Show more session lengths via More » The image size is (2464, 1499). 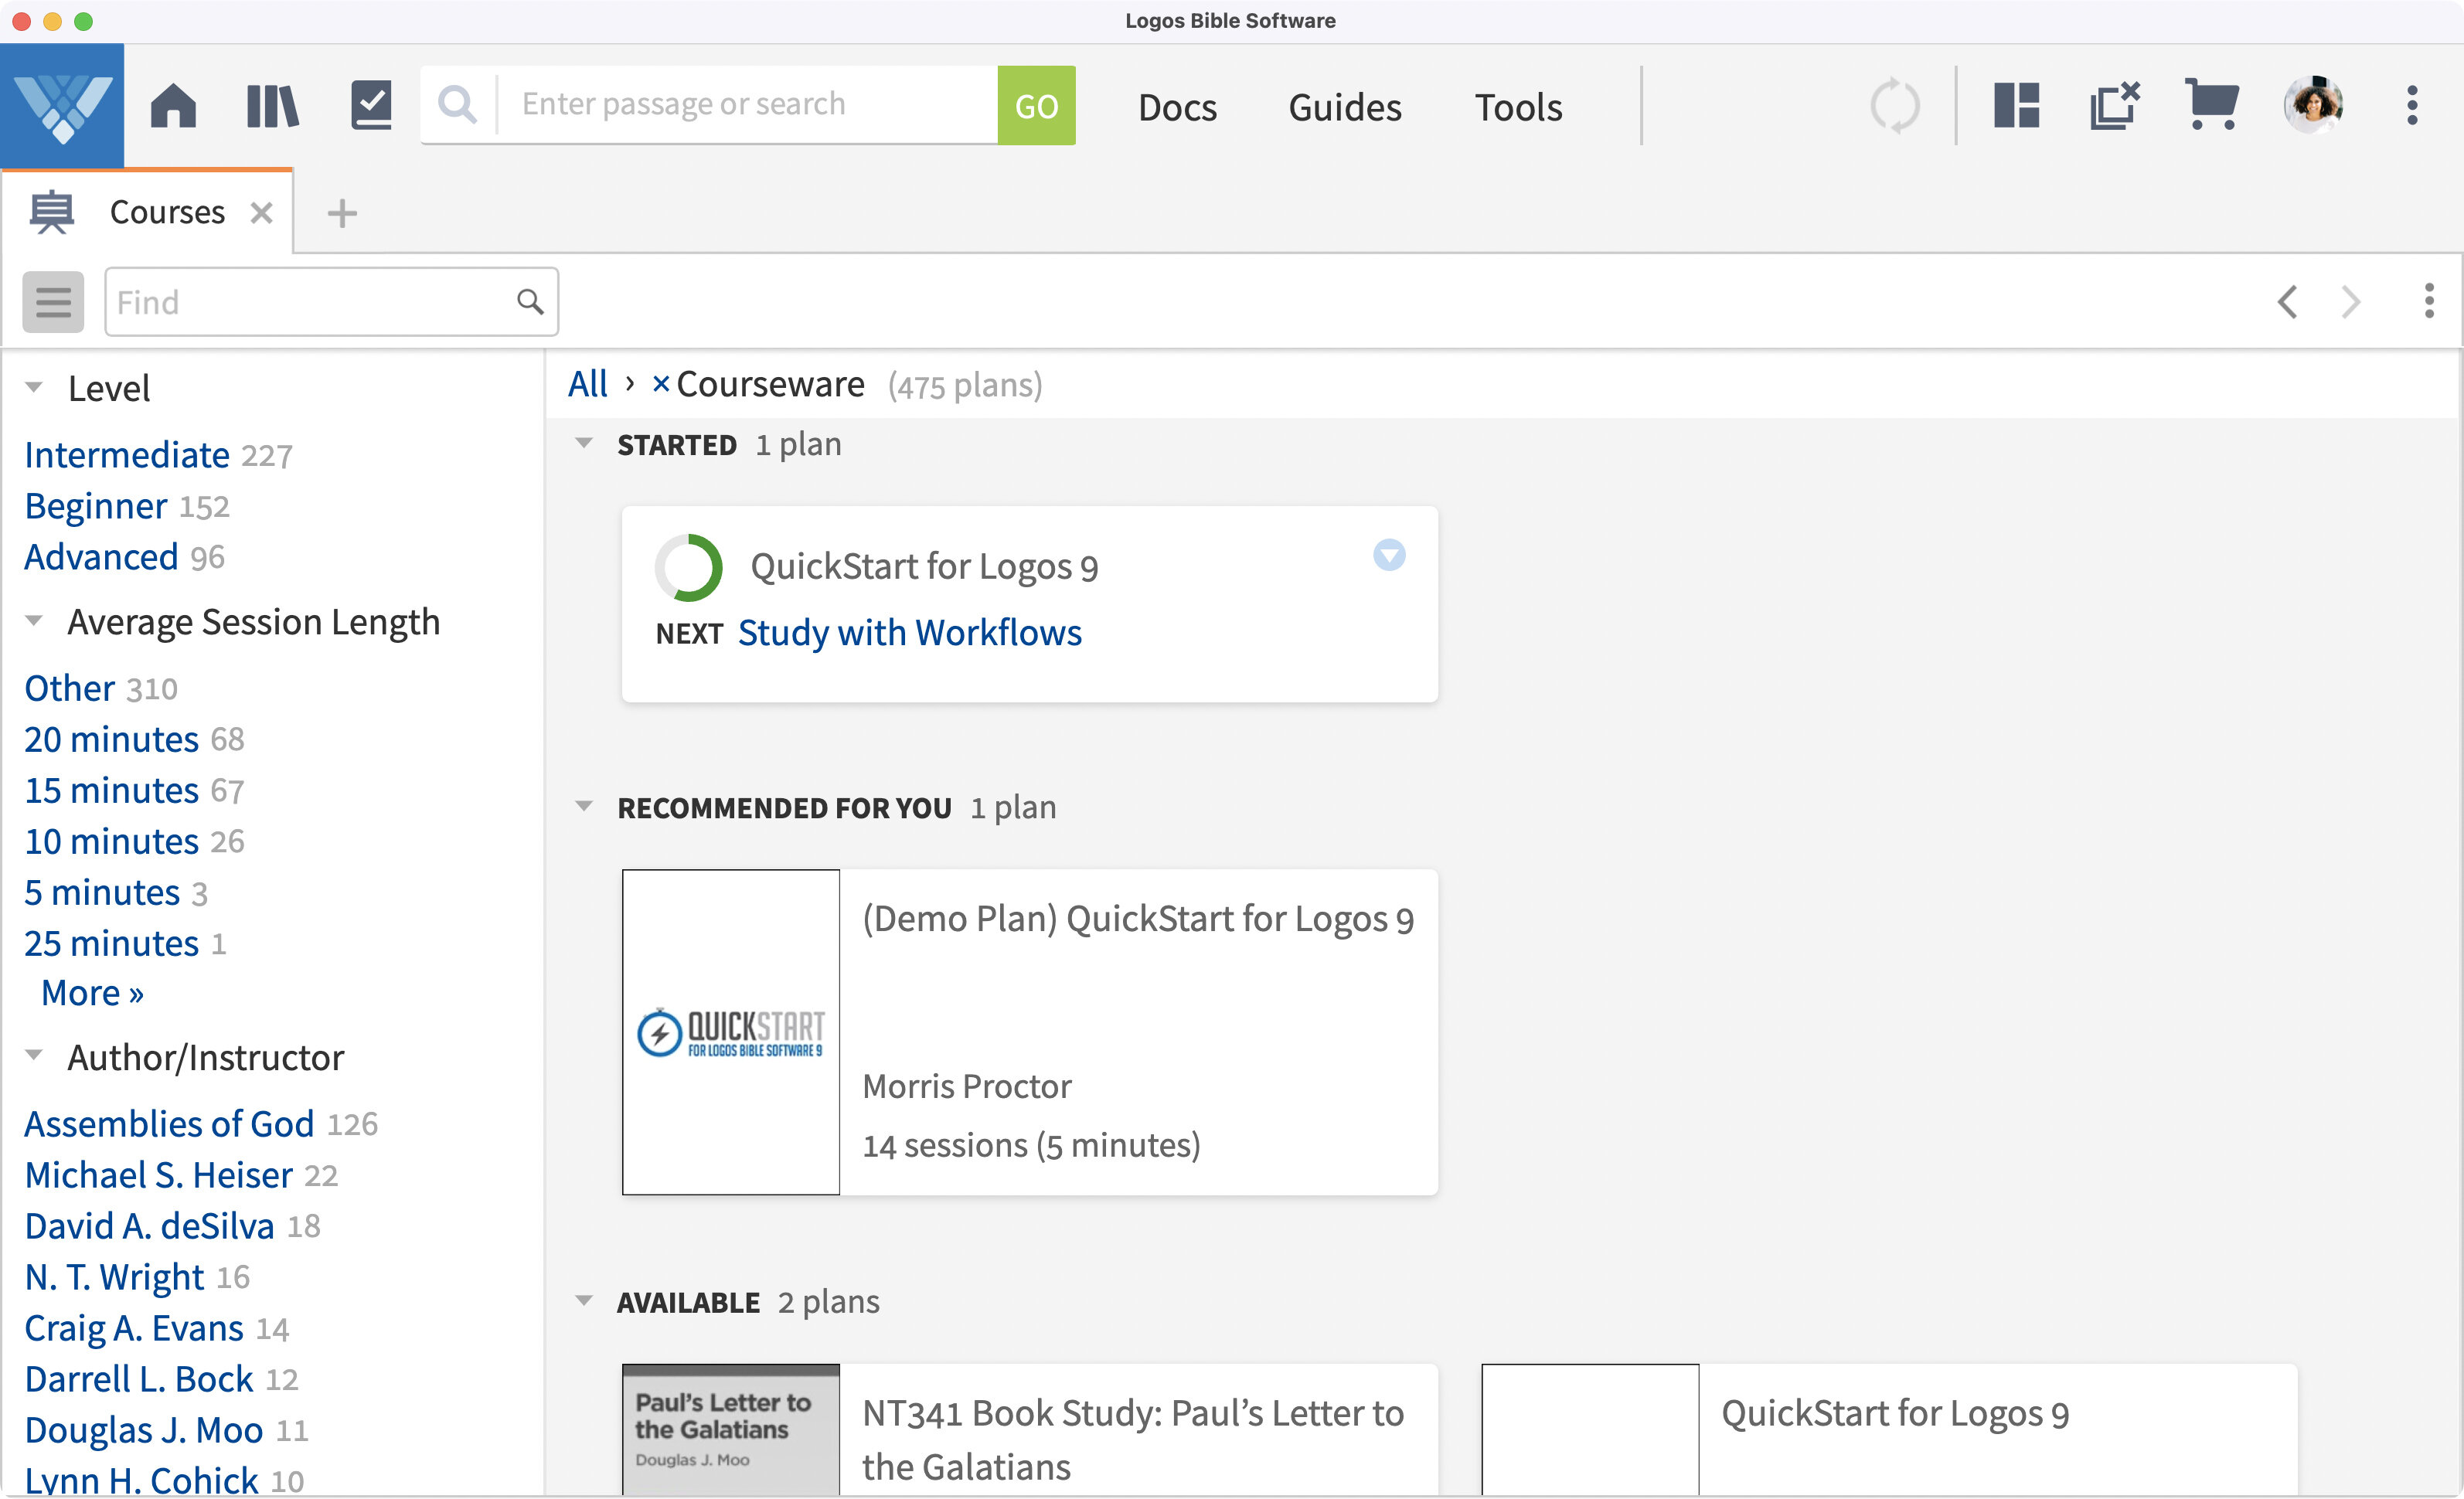[x=92, y=993]
